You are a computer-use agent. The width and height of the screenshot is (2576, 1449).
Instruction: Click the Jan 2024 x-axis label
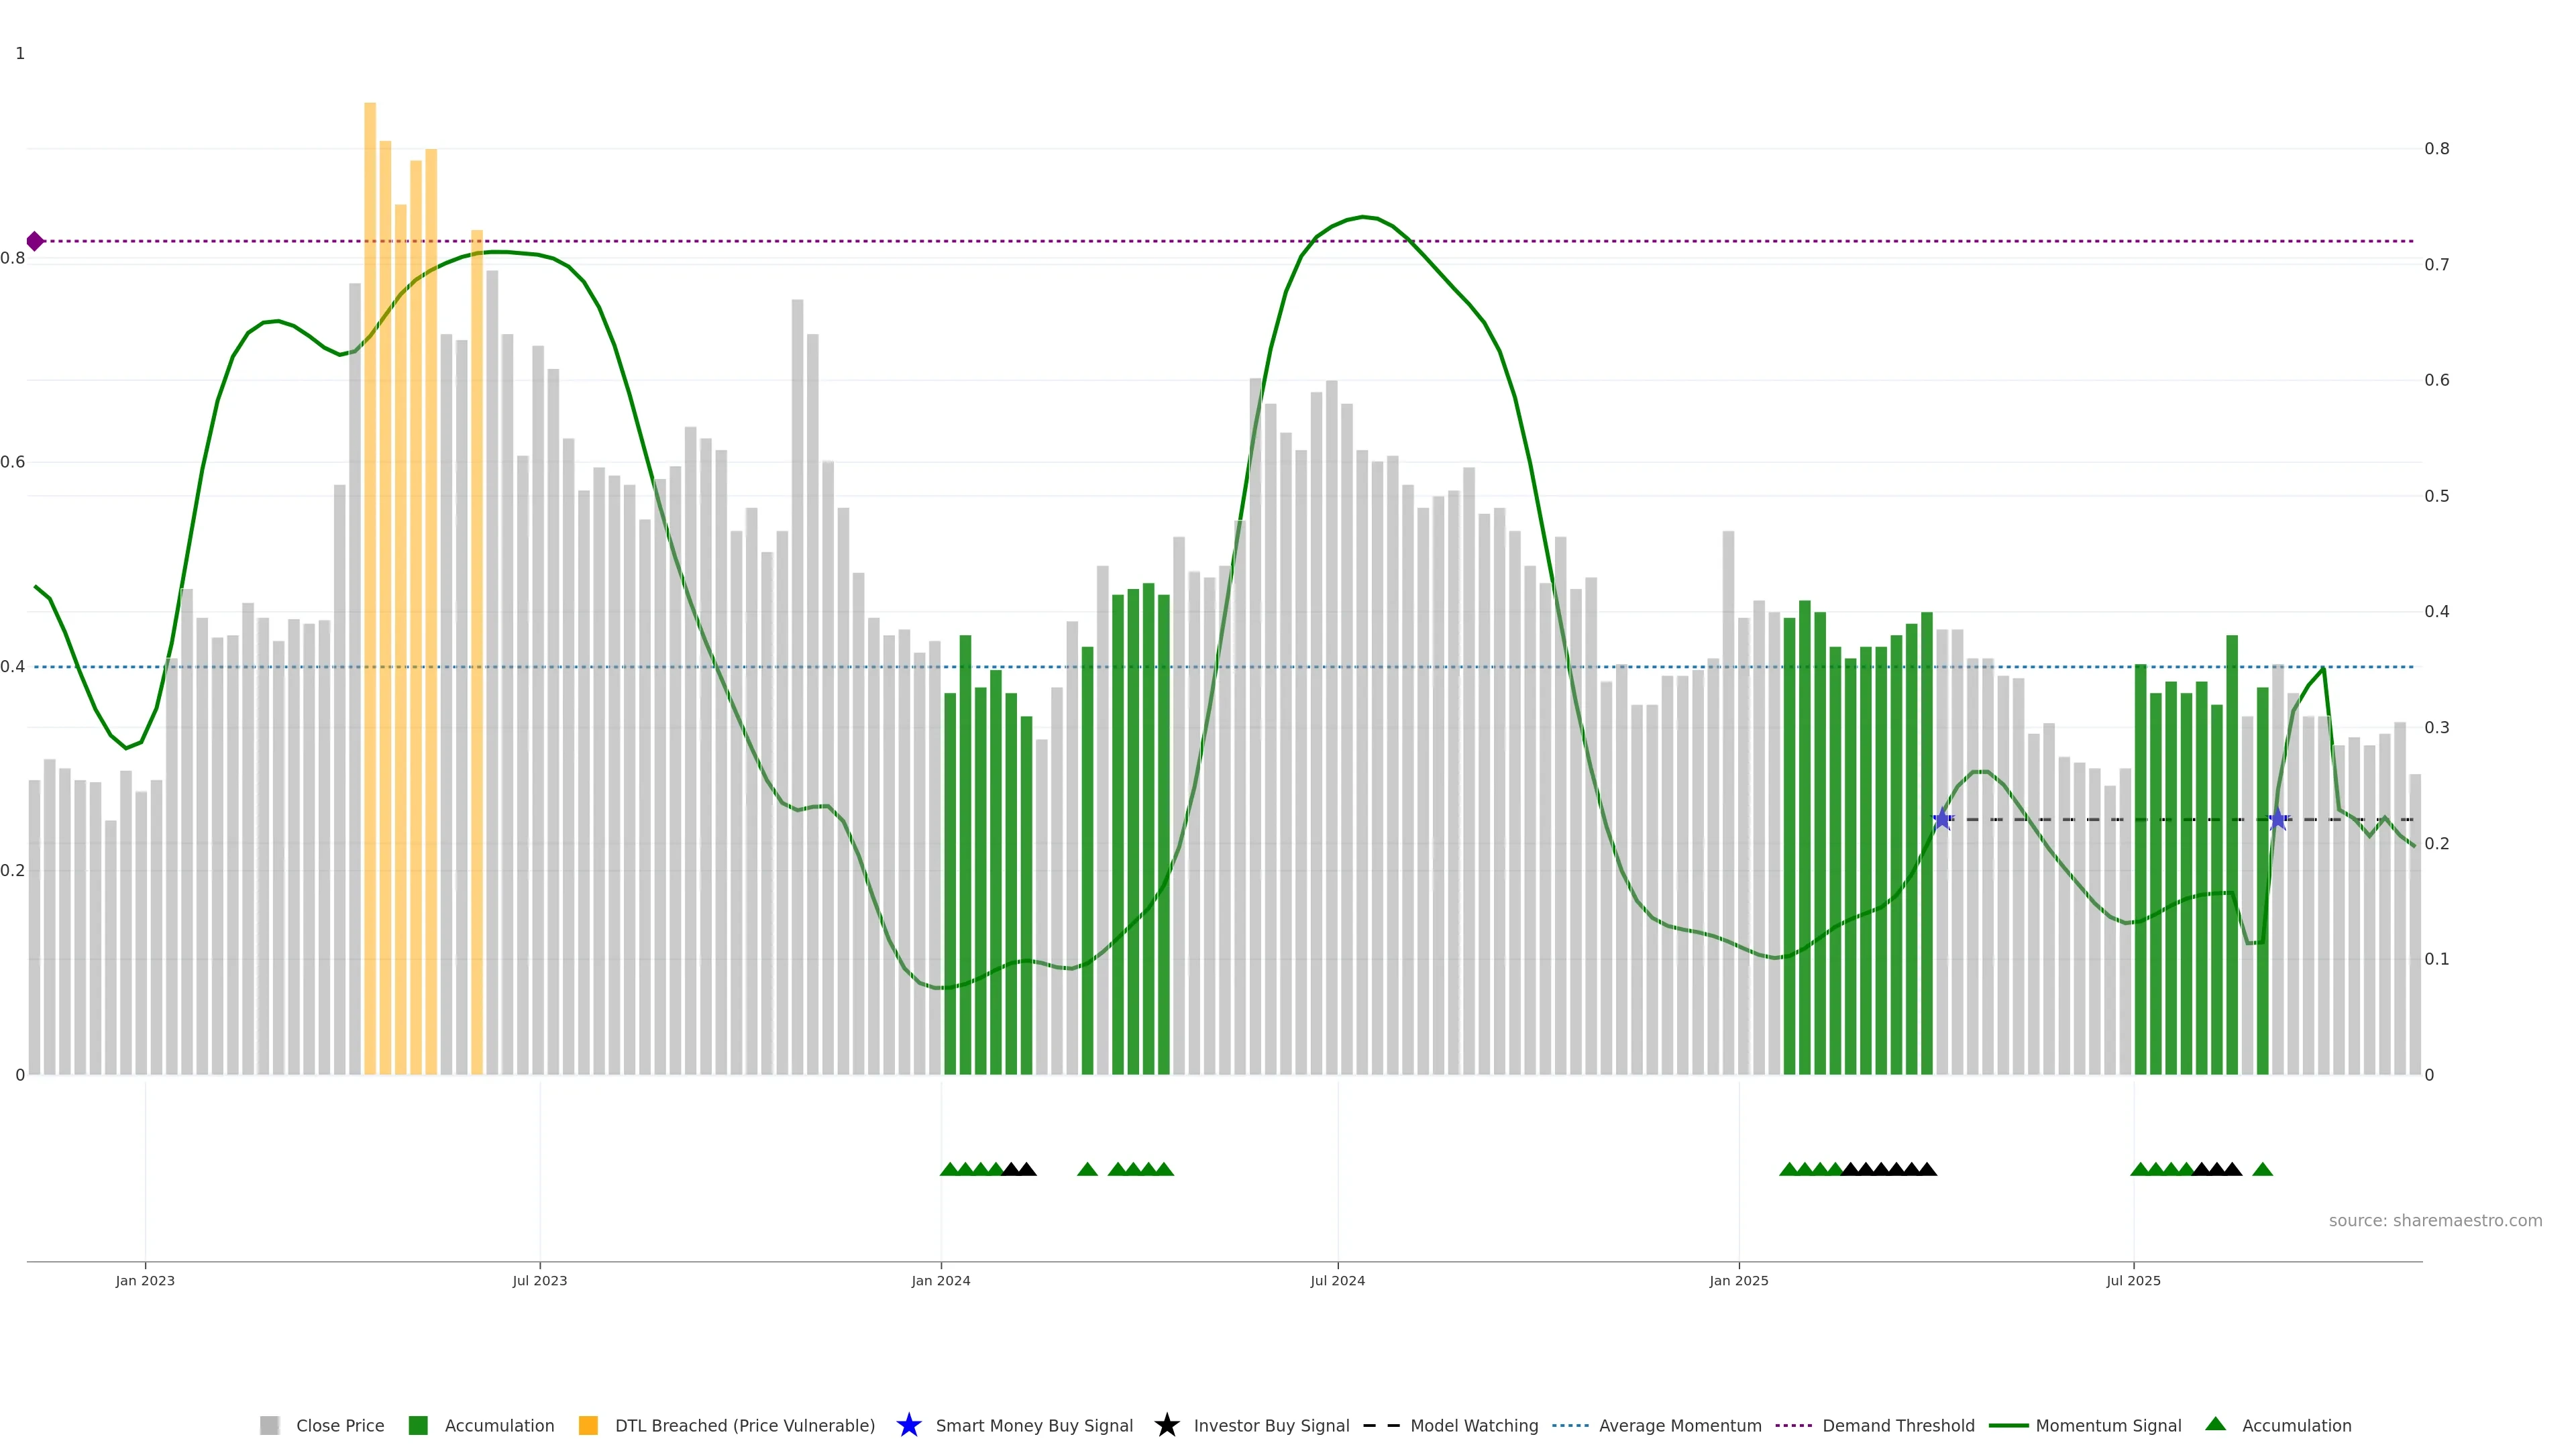tap(940, 1280)
